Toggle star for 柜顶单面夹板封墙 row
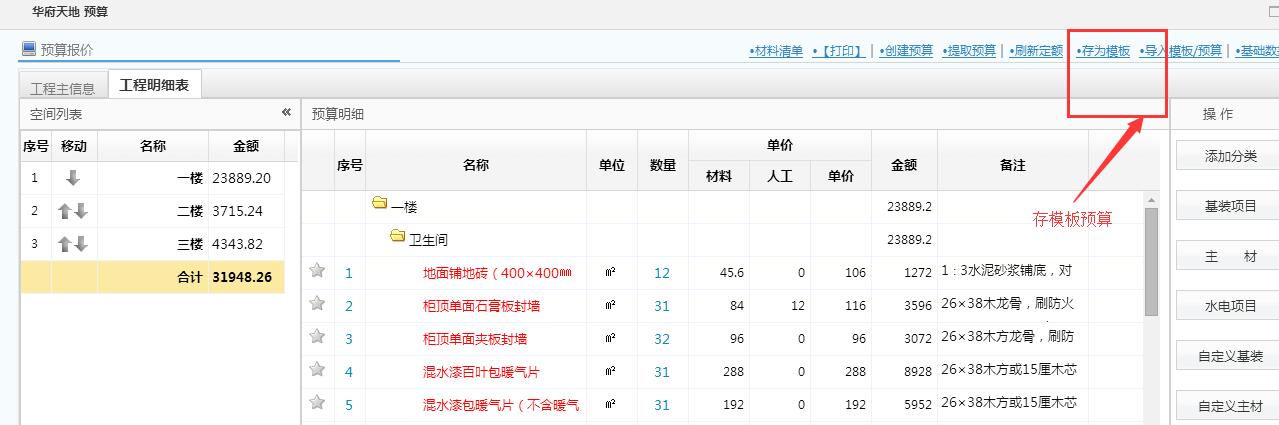Viewport: 1279px width, 425px height. coord(318,337)
